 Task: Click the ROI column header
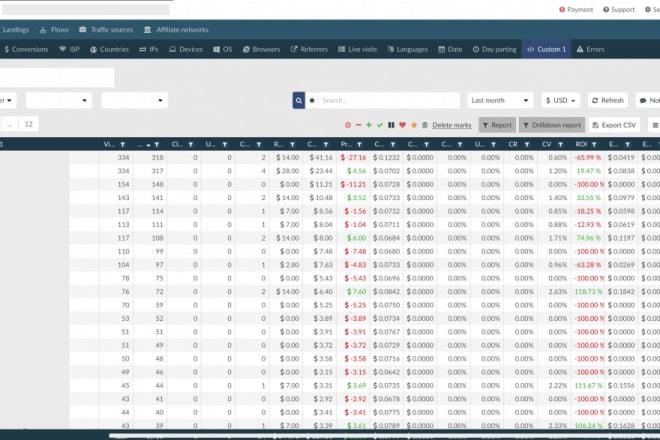[581, 144]
